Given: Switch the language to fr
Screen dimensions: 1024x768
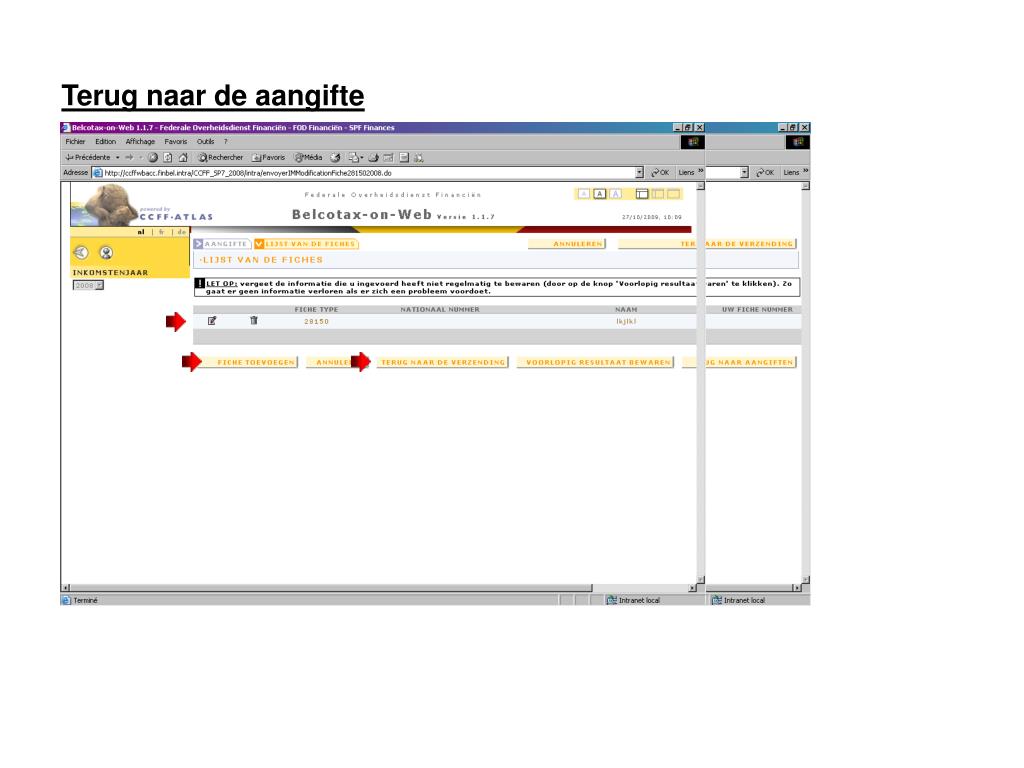Looking at the screenshot, I should point(162,232).
